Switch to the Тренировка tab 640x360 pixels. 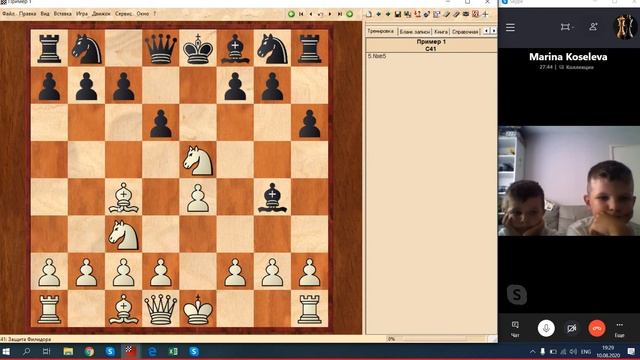[380, 31]
